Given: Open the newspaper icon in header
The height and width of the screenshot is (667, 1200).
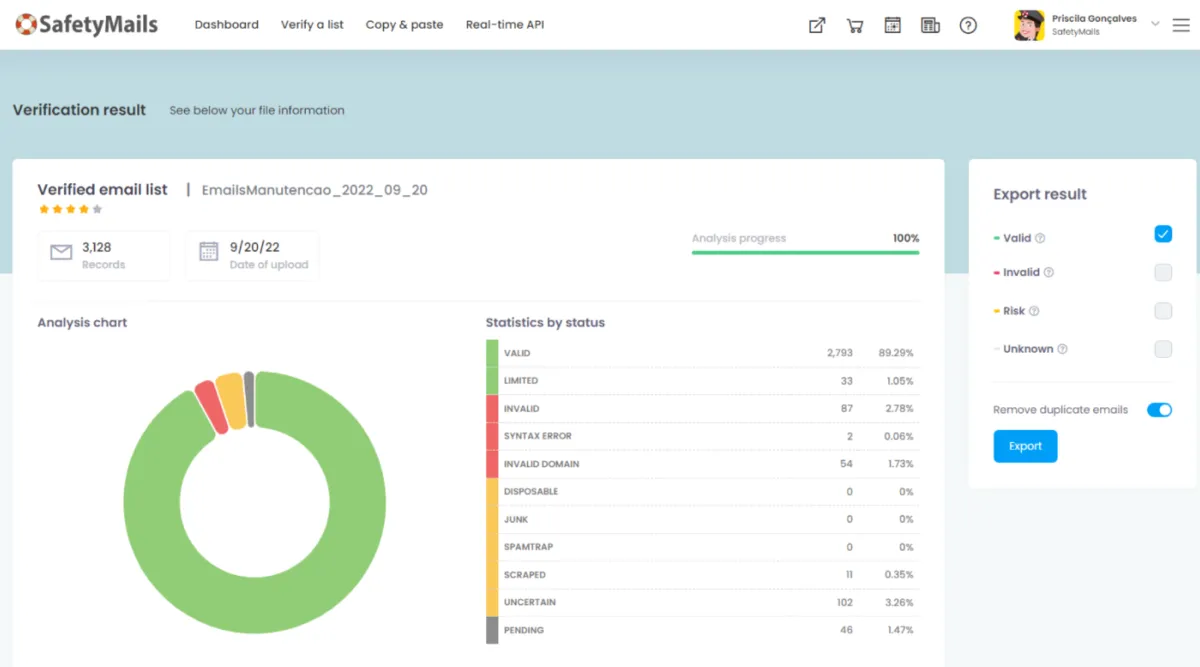Looking at the screenshot, I should tap(930, 26).
